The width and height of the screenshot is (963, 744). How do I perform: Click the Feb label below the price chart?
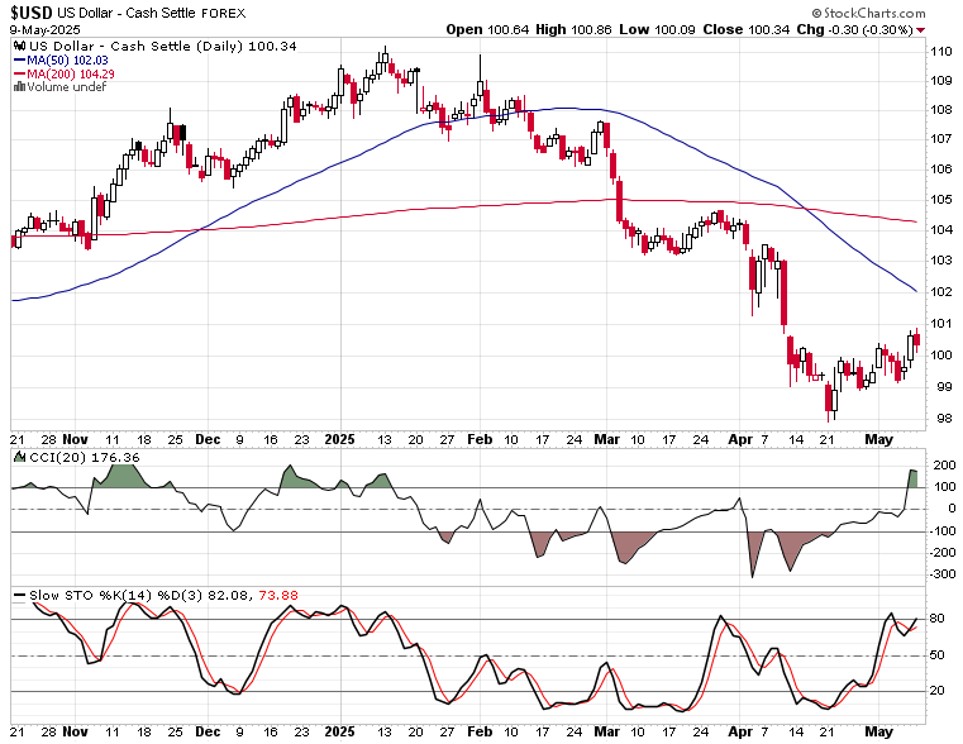pos(480,439)
